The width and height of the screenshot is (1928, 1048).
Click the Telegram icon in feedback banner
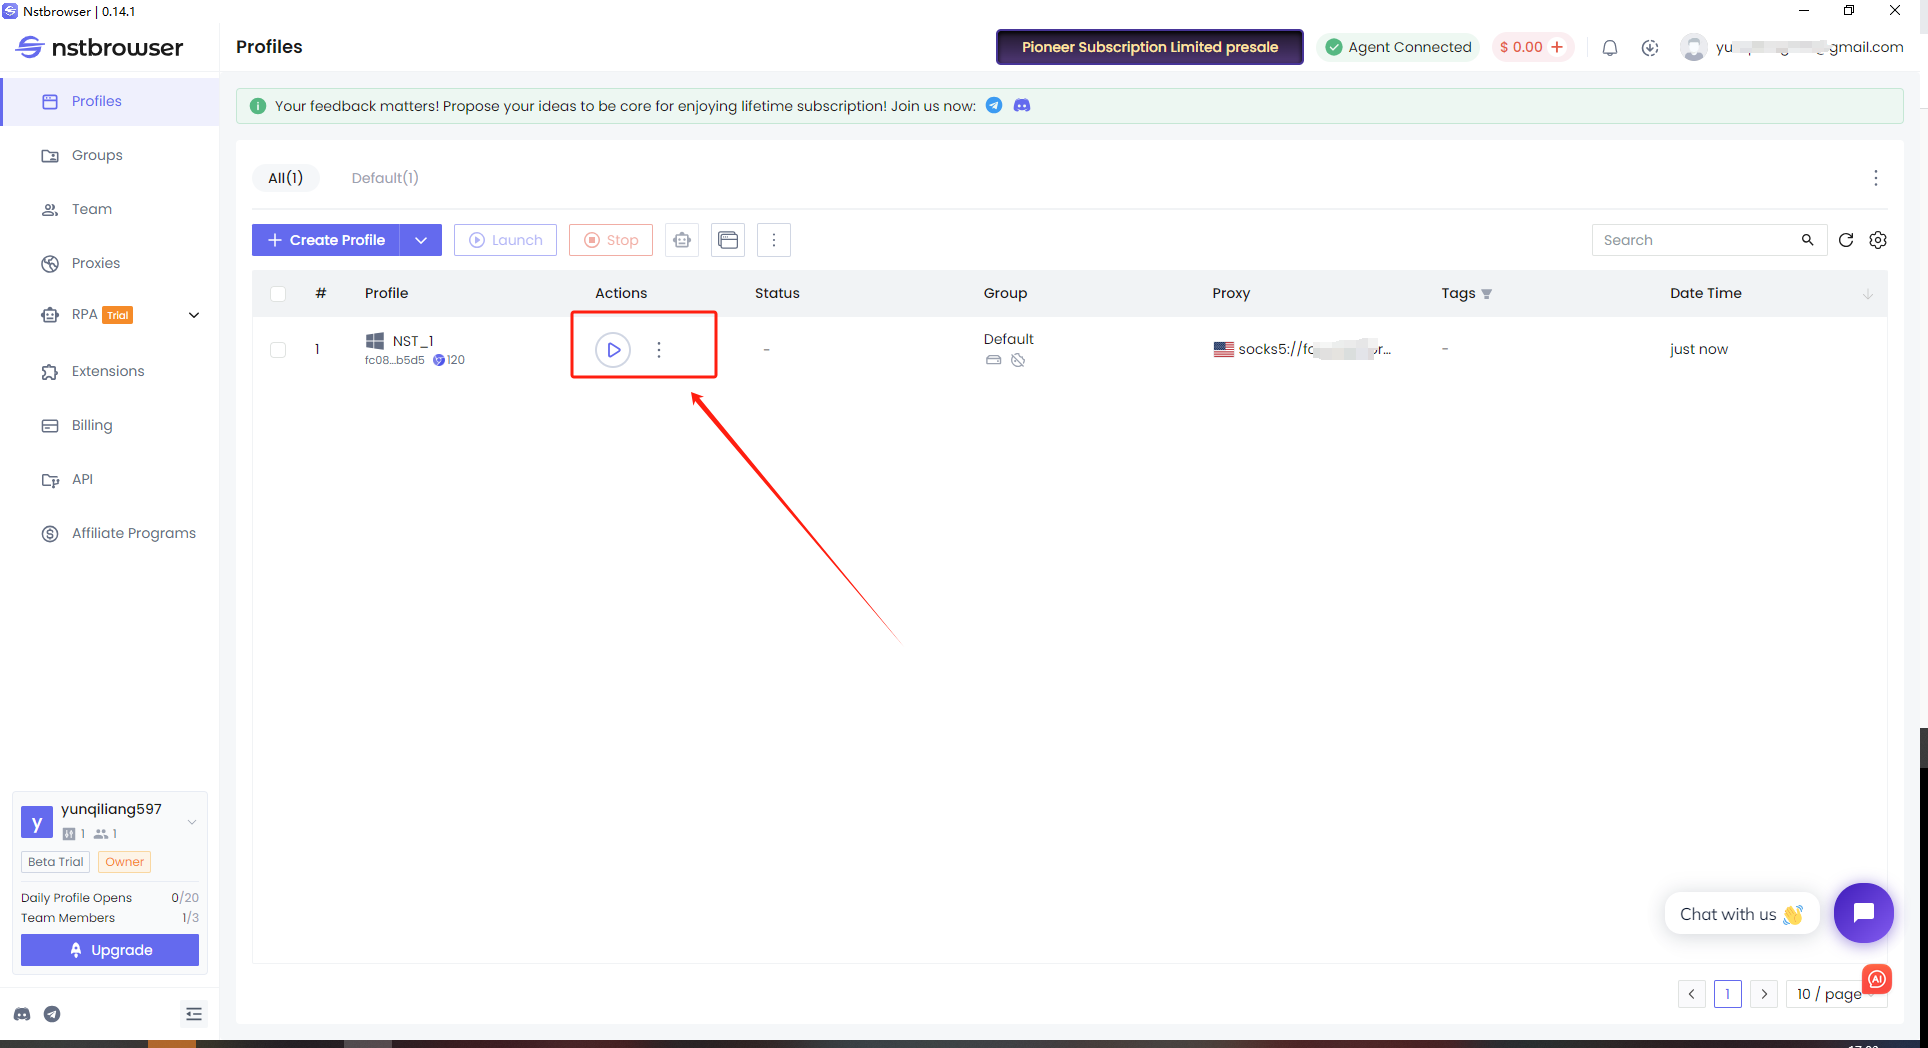[x=994, y=106]
